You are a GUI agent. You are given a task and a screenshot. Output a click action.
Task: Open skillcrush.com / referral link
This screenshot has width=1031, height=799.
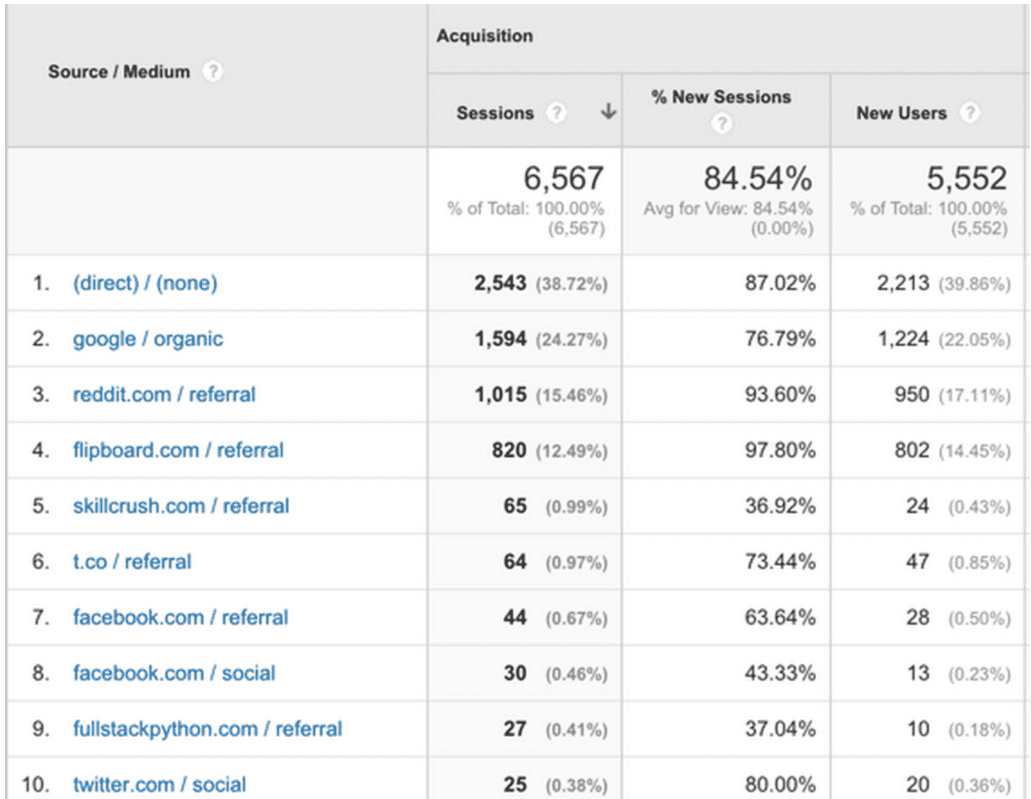(x=181, y=506)
